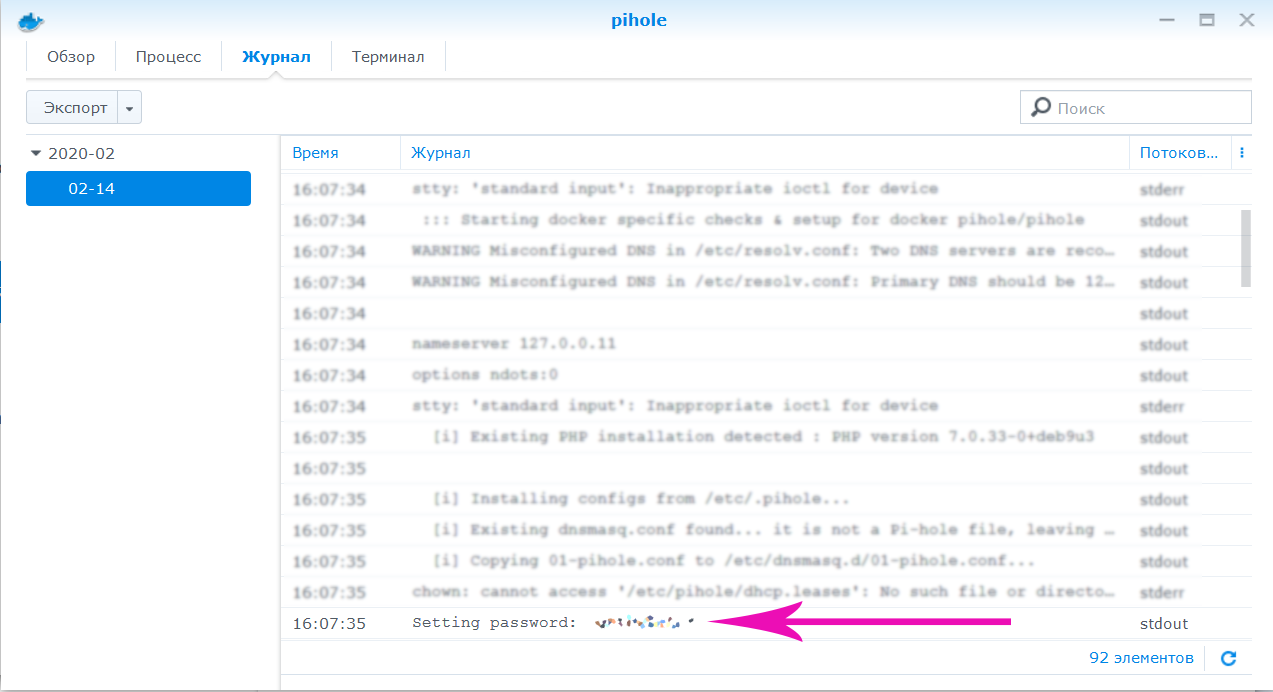1273x692 pixels.
Task: Click the '92 элементов' count label
Action: click(x=1141, y=658)
